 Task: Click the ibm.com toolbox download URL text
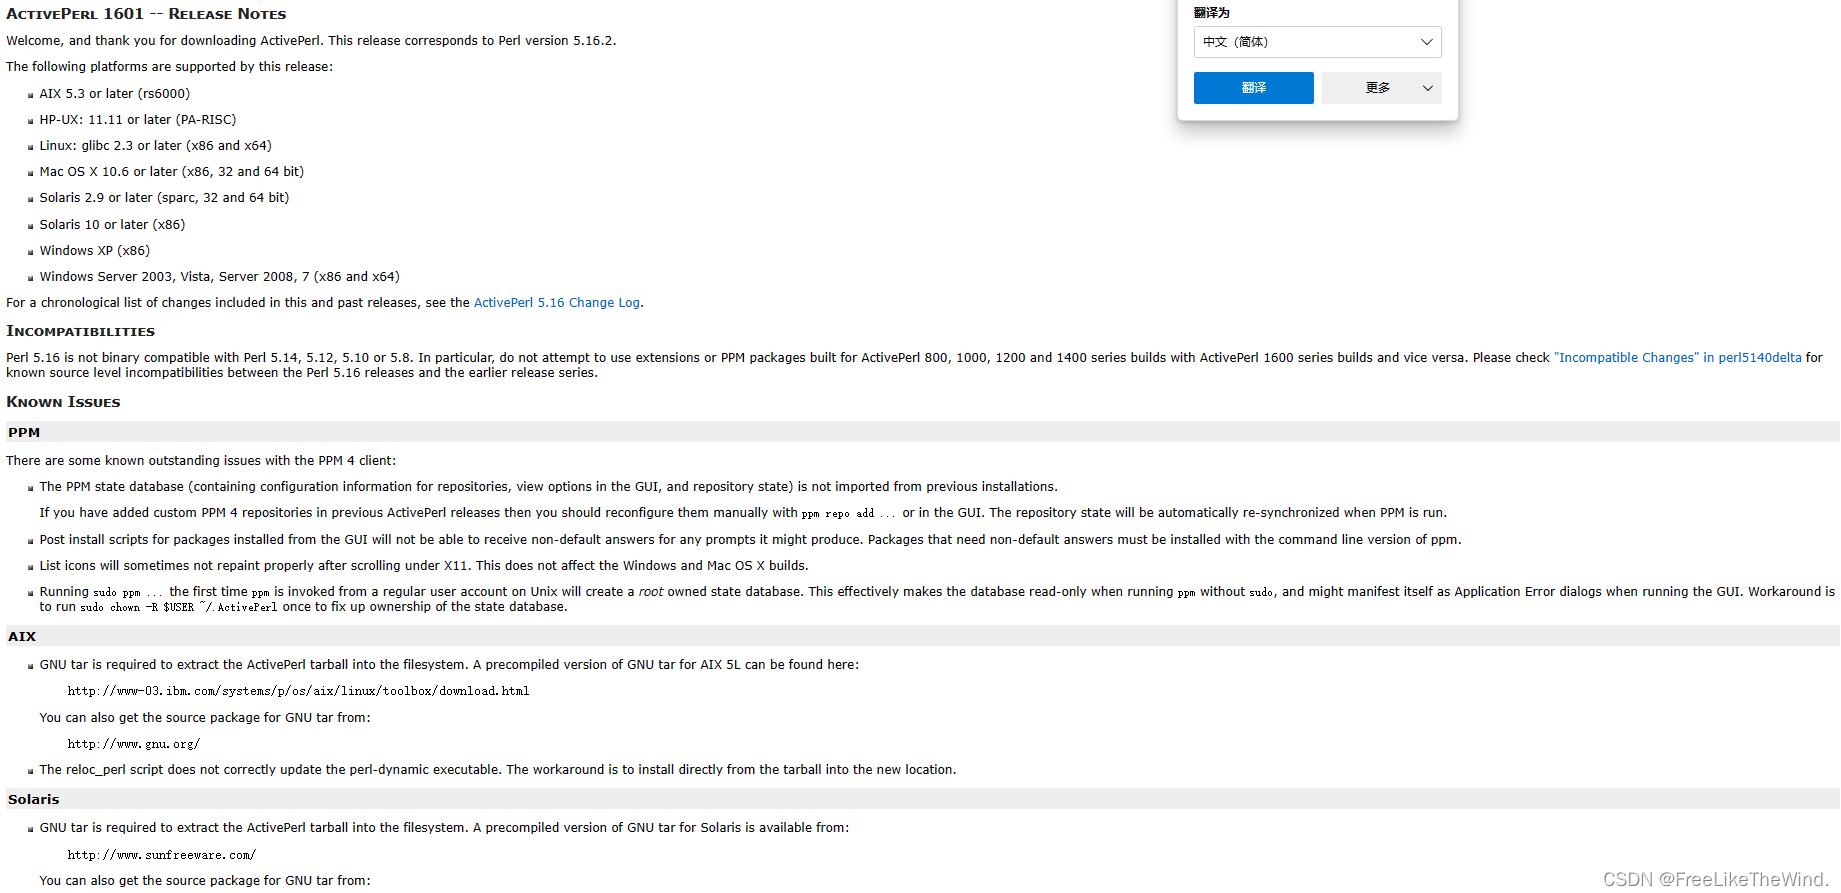pos(298,691)
